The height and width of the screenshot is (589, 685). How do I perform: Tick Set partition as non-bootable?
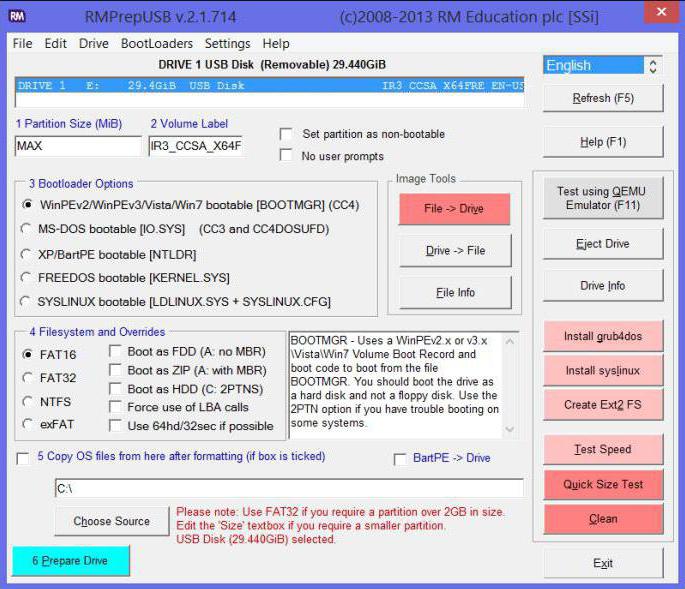pos(286,134)
